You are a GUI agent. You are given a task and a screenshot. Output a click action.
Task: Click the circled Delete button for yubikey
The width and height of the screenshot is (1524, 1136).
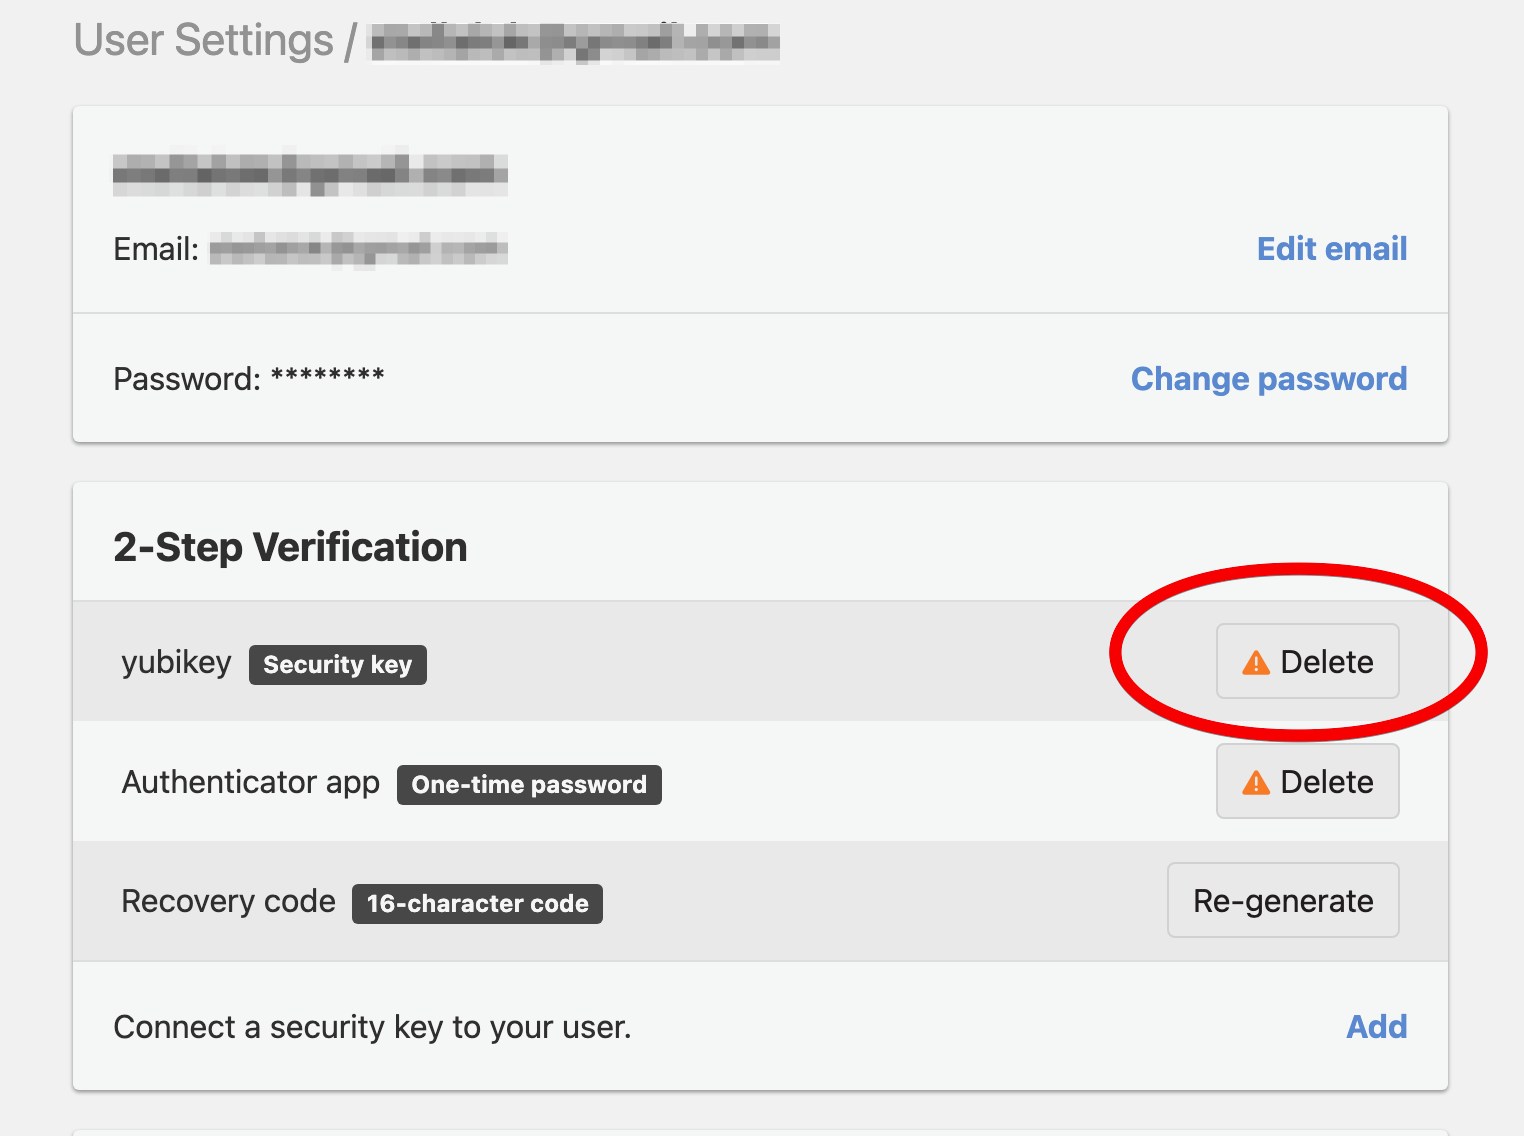pos(1307,661)
